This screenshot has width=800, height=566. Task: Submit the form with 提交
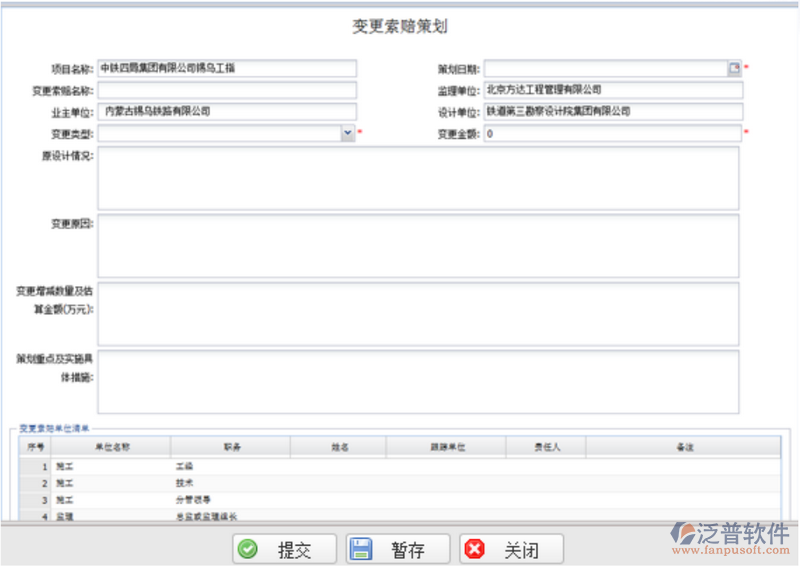[284, 549]
